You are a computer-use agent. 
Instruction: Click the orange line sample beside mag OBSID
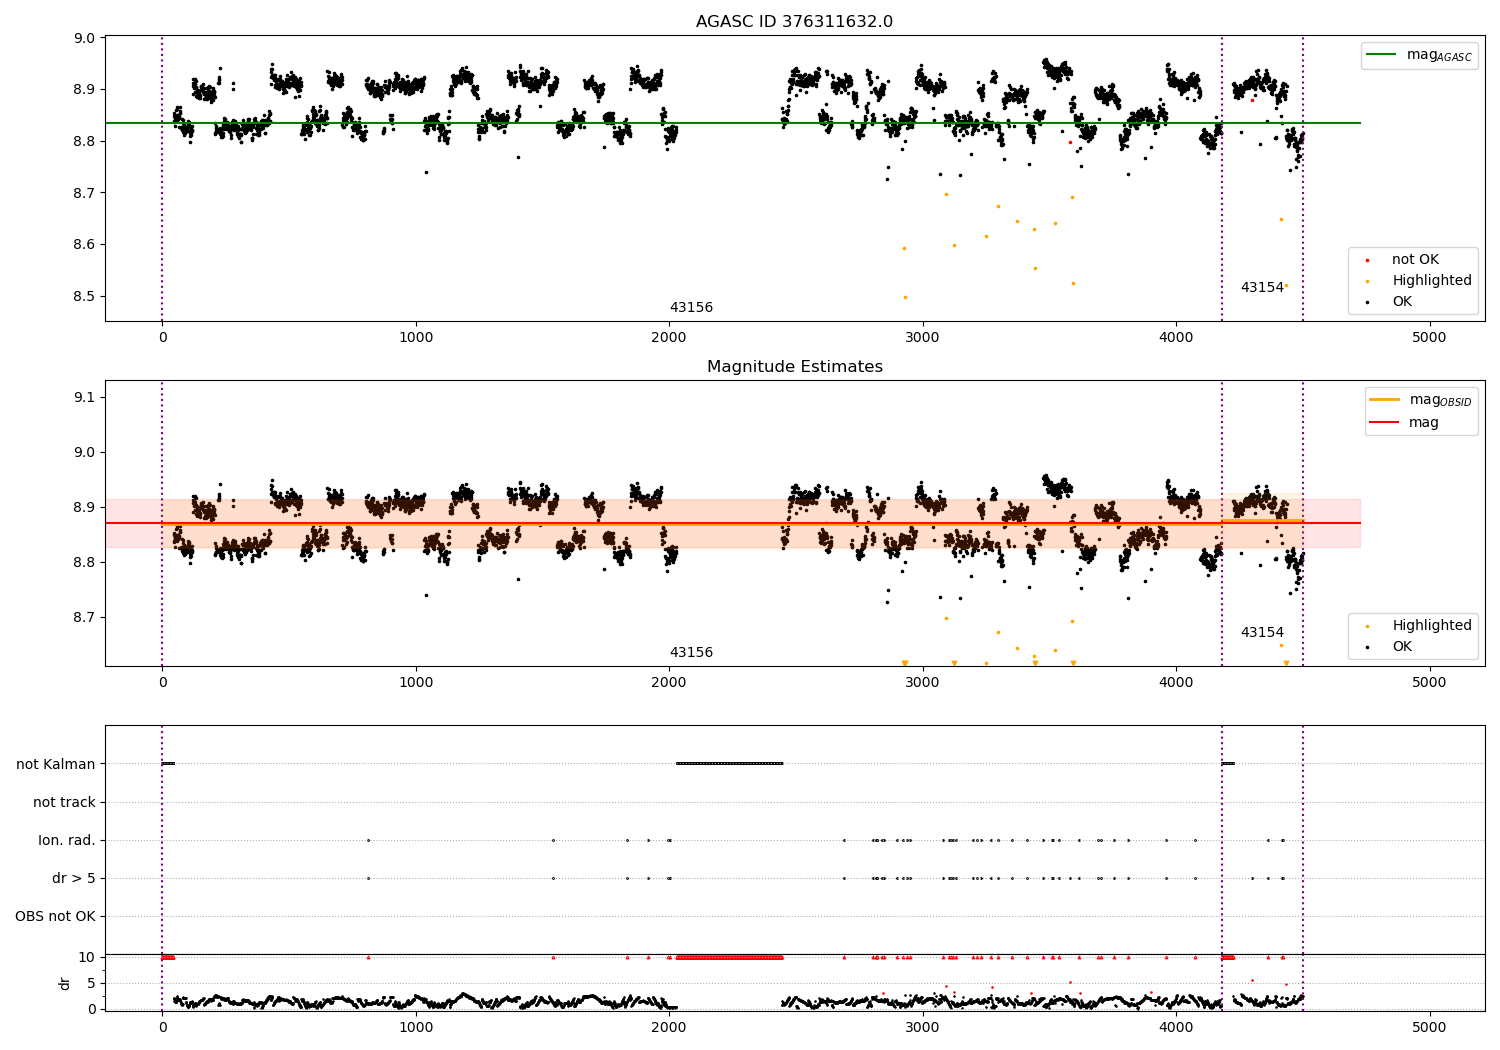coord(1385,400)
